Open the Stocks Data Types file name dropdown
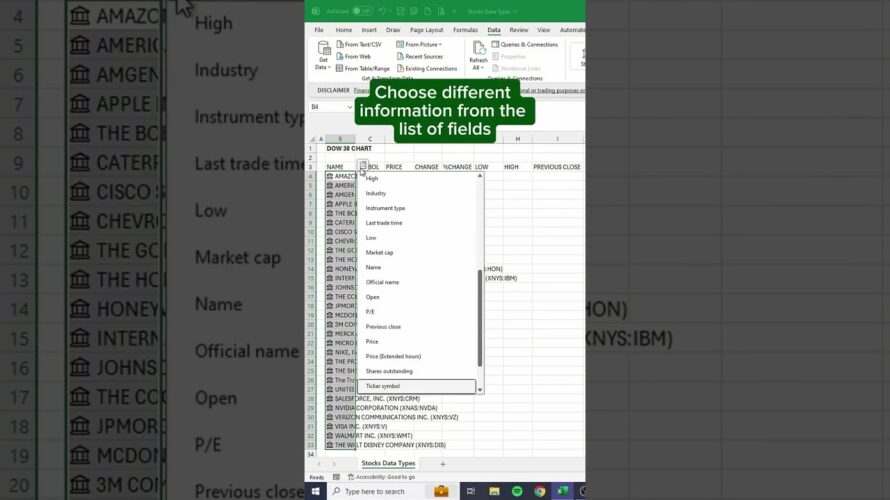The image size is (890, 500). coord(492,11)
